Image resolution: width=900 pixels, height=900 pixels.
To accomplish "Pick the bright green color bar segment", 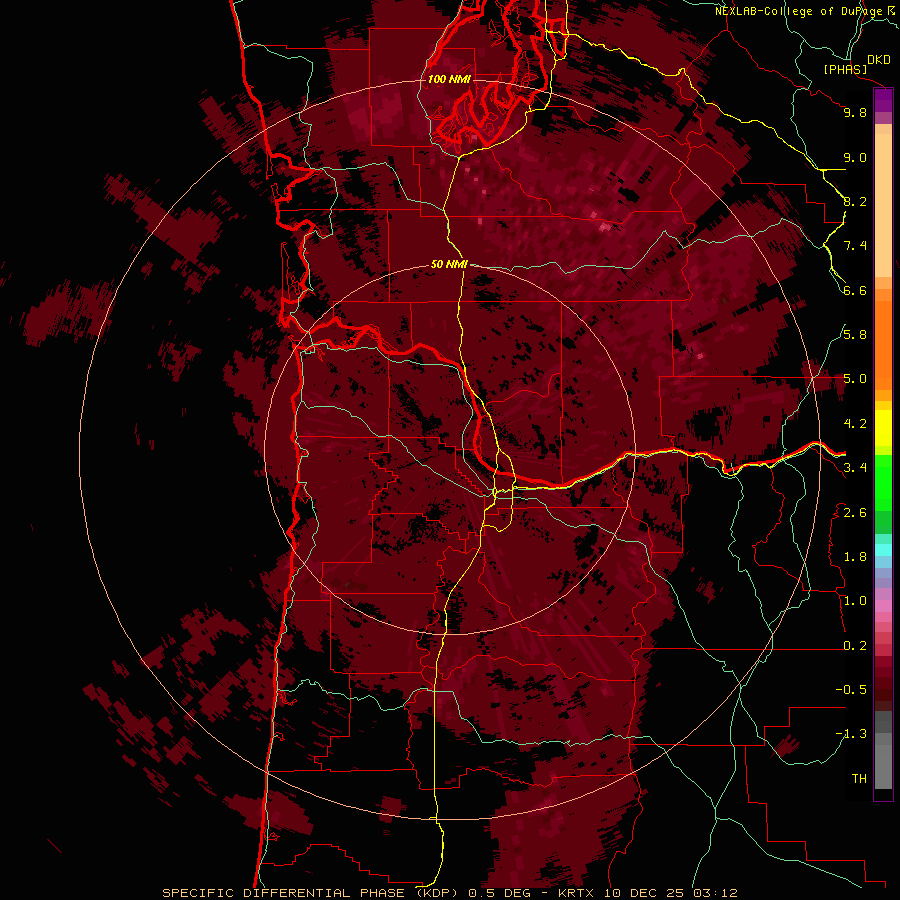I will click(x=883, y=484).
